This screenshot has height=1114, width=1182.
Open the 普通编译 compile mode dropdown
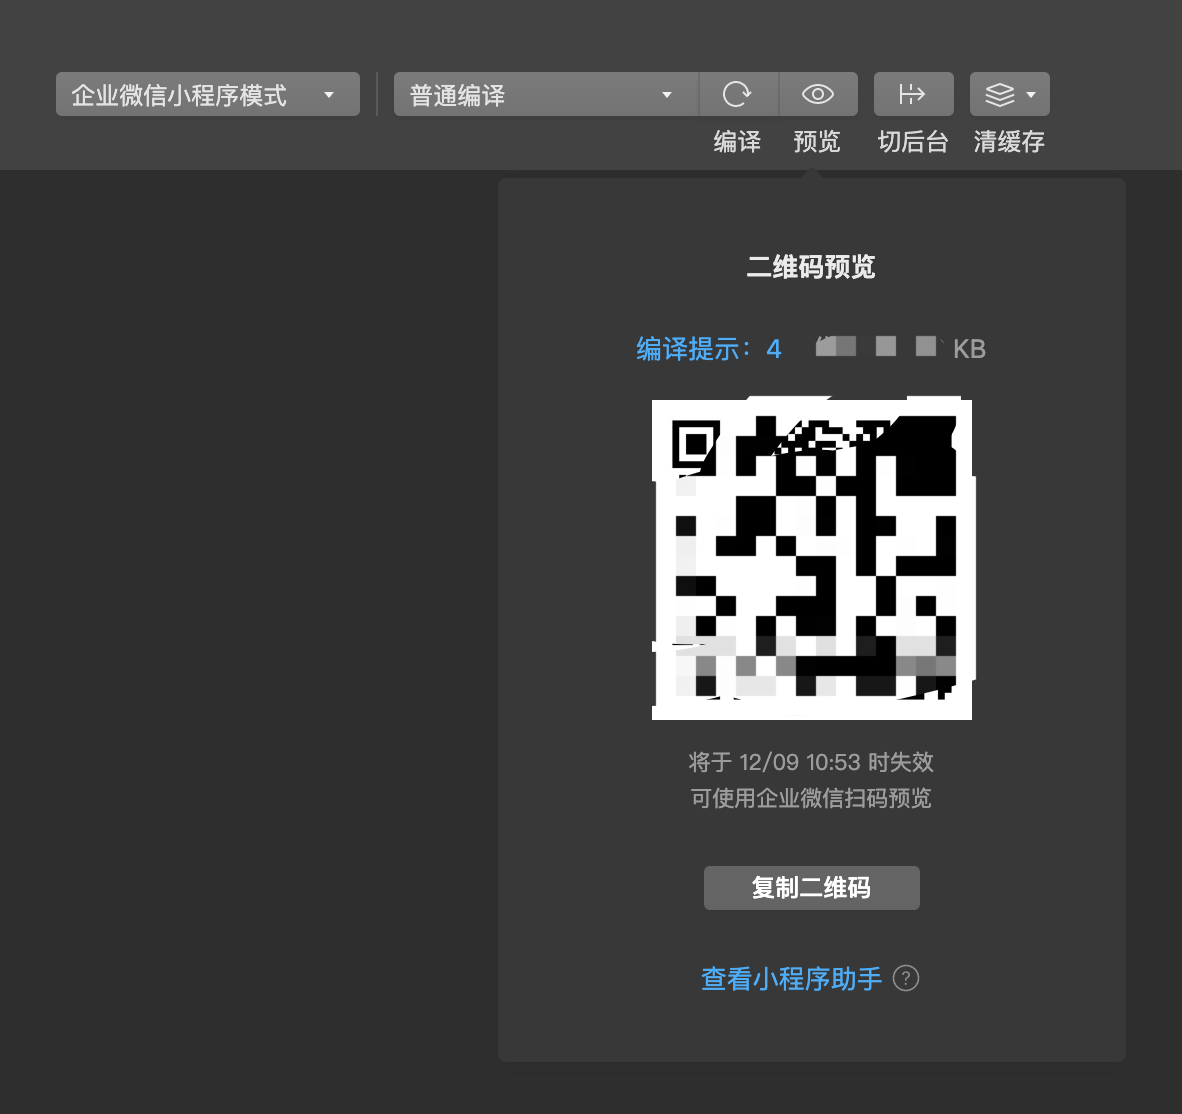point(547,94)
